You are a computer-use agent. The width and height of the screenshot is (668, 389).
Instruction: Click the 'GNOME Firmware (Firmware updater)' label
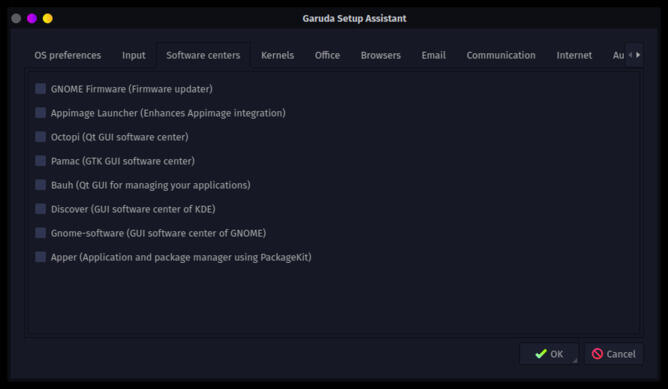point(132,89)
